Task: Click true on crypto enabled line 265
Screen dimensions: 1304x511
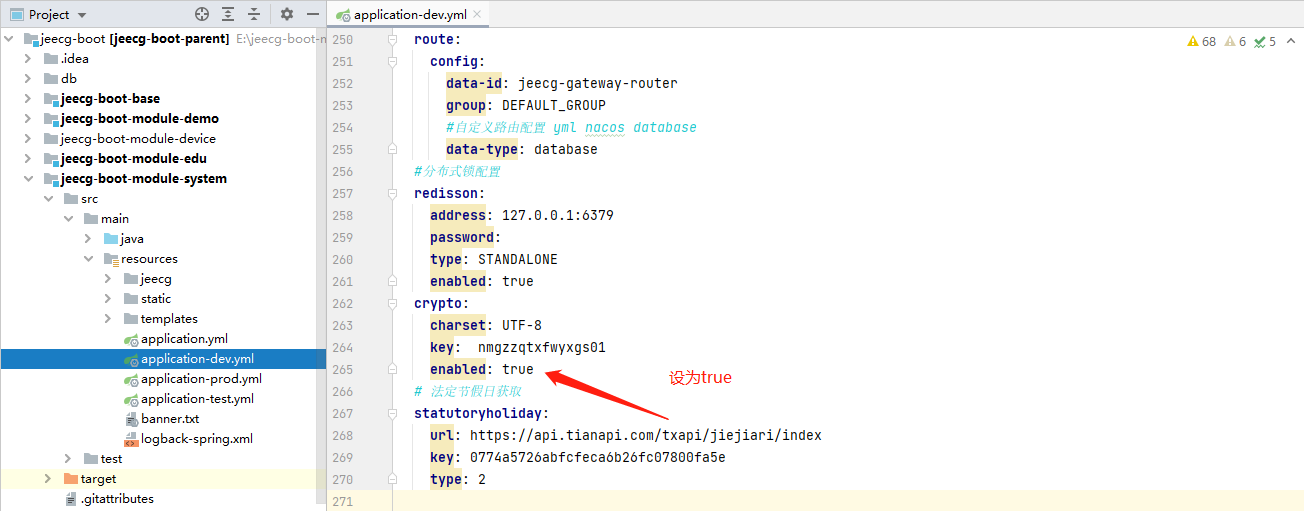Action: tap(517, 369)
